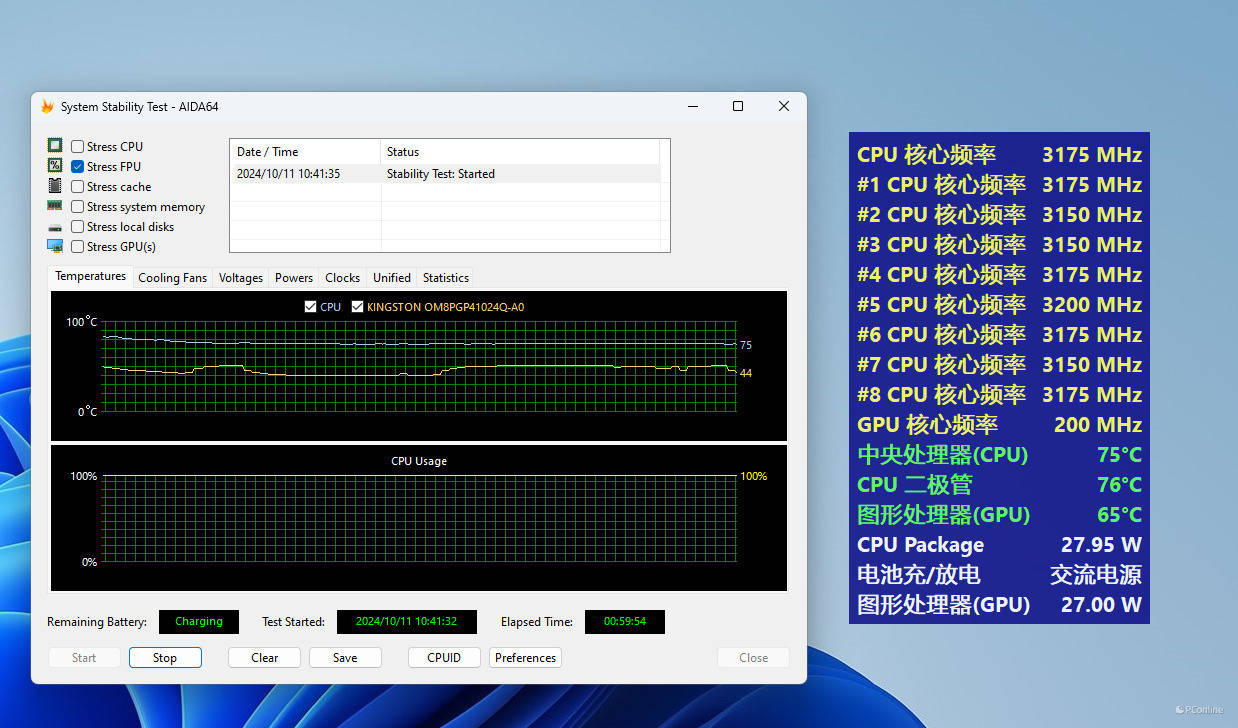The width and height of the screenshot is (1238, 728).
Task: Maximize the System Stability Test window
Action: pyautogui.click(x=738, y=106)
